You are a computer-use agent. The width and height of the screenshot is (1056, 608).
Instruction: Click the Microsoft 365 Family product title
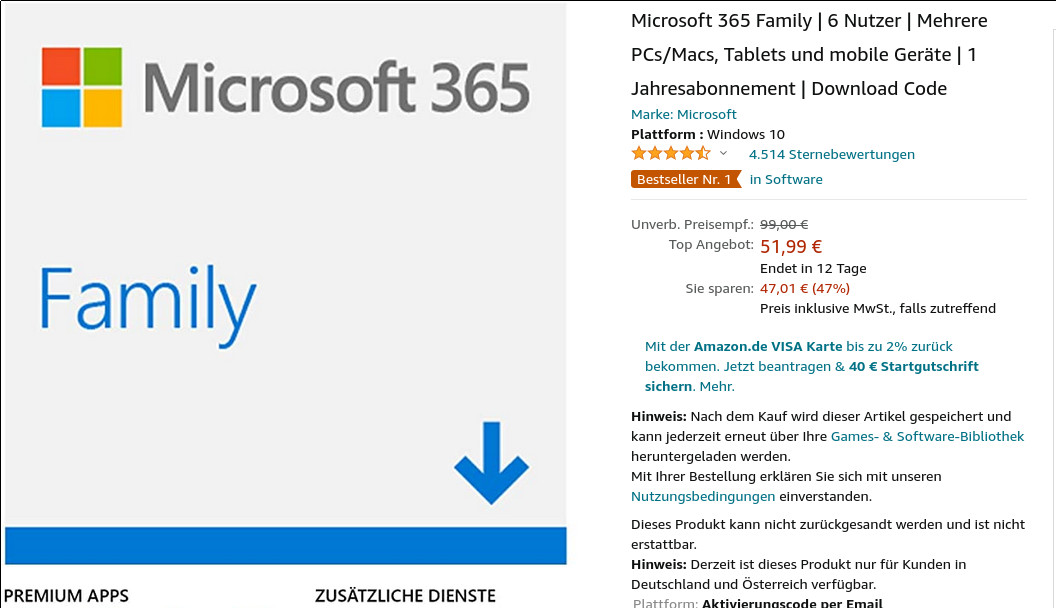coord(808,54)
